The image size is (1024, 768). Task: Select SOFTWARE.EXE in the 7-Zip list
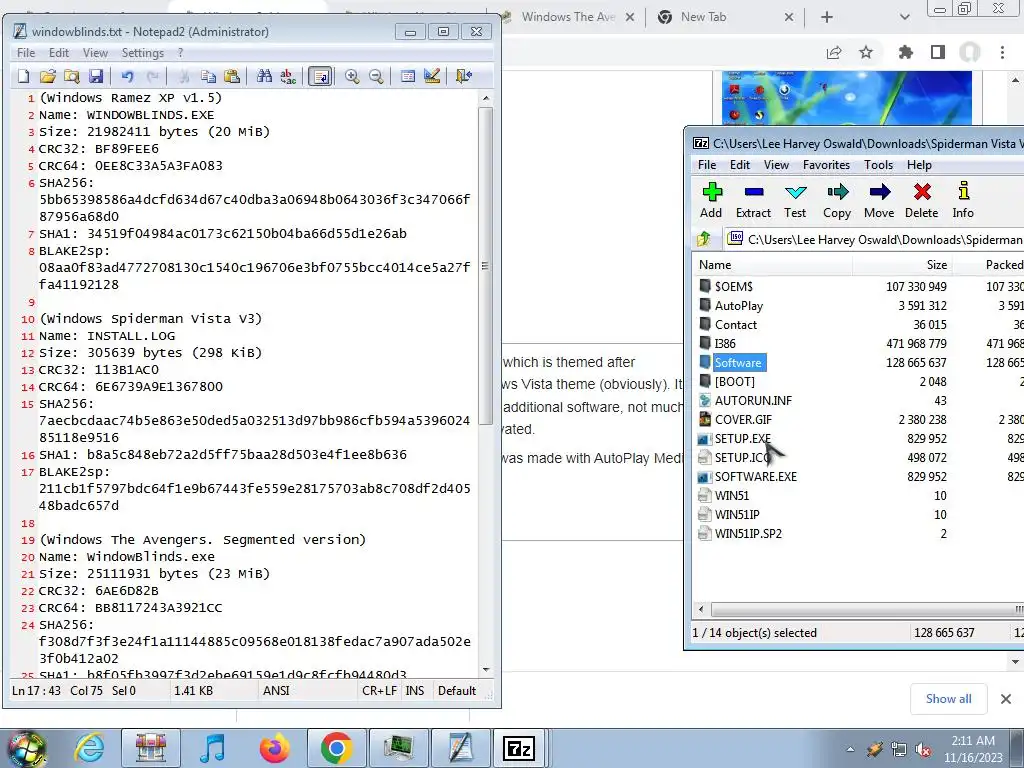756,476
